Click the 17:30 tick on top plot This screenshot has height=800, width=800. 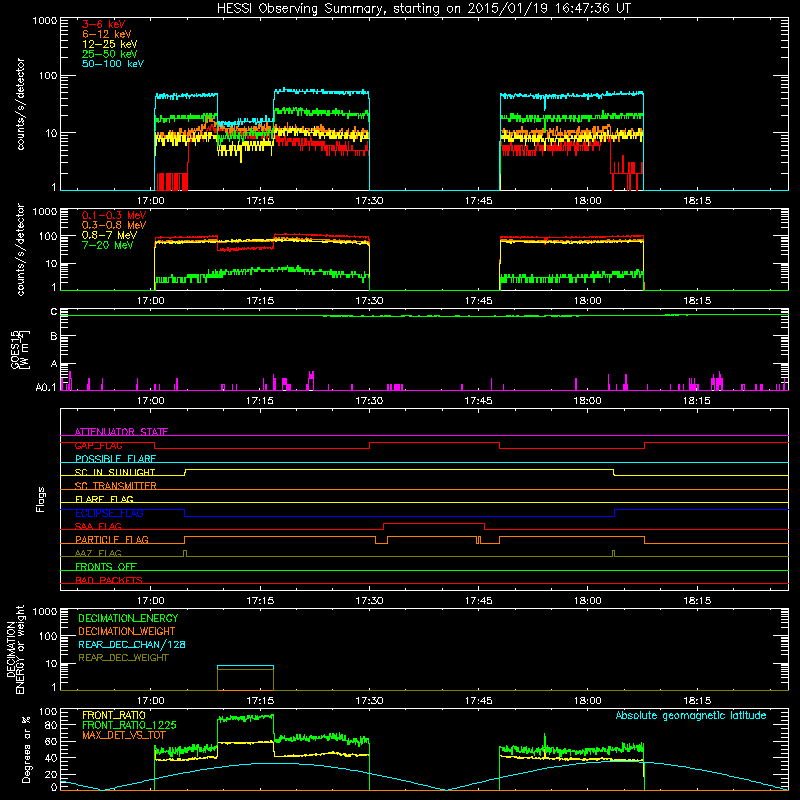pos(369,201)
